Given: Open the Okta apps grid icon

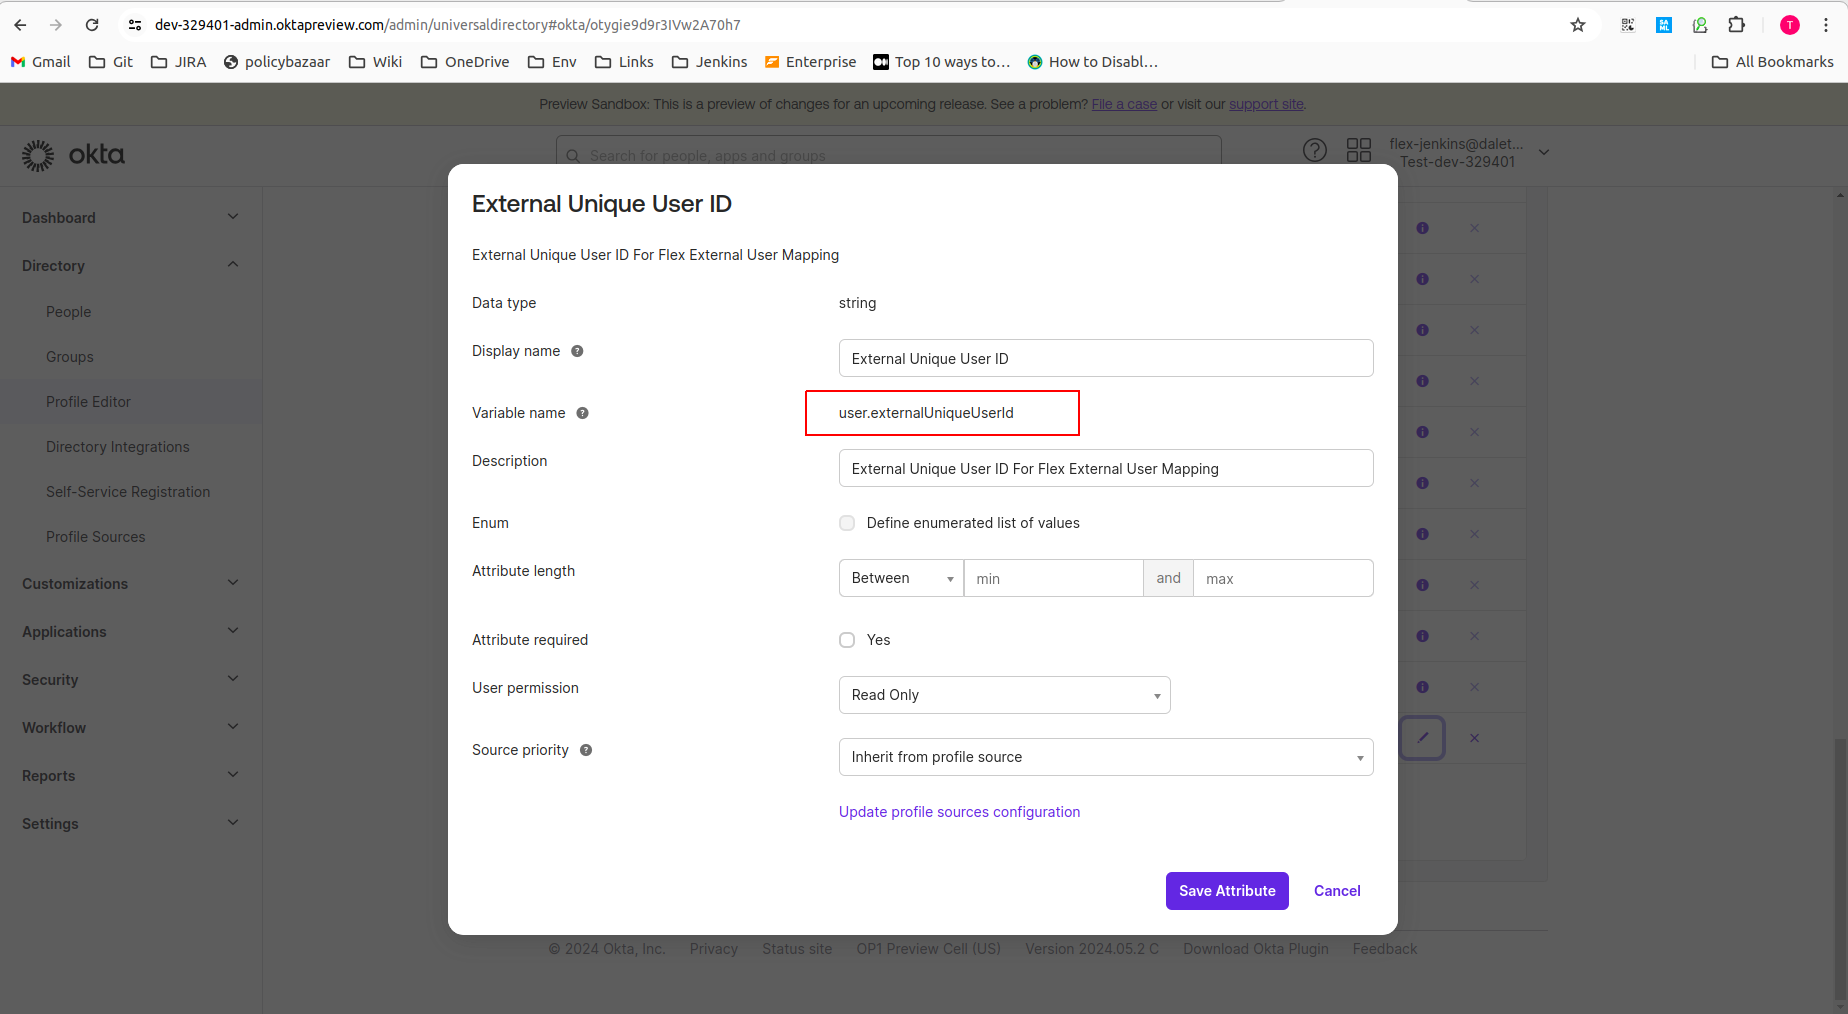Looking at the screenshot, I should click(1359, 150).
